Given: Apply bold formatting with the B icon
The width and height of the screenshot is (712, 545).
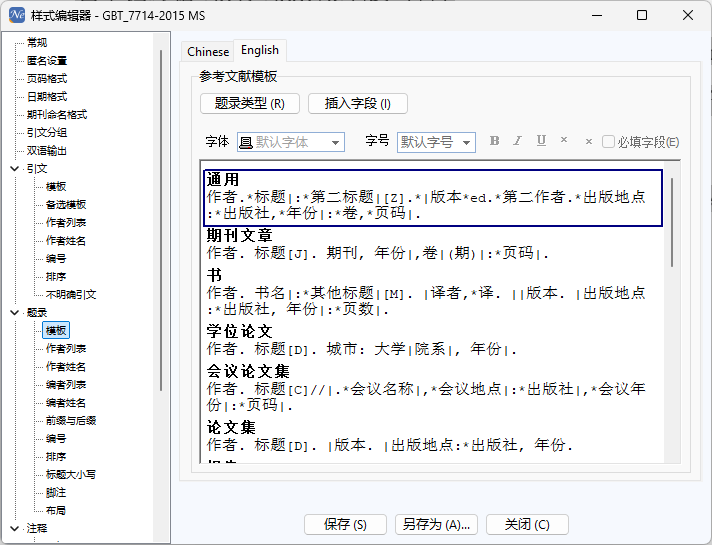Looking at the screenshot, I should tap(494, 141).
